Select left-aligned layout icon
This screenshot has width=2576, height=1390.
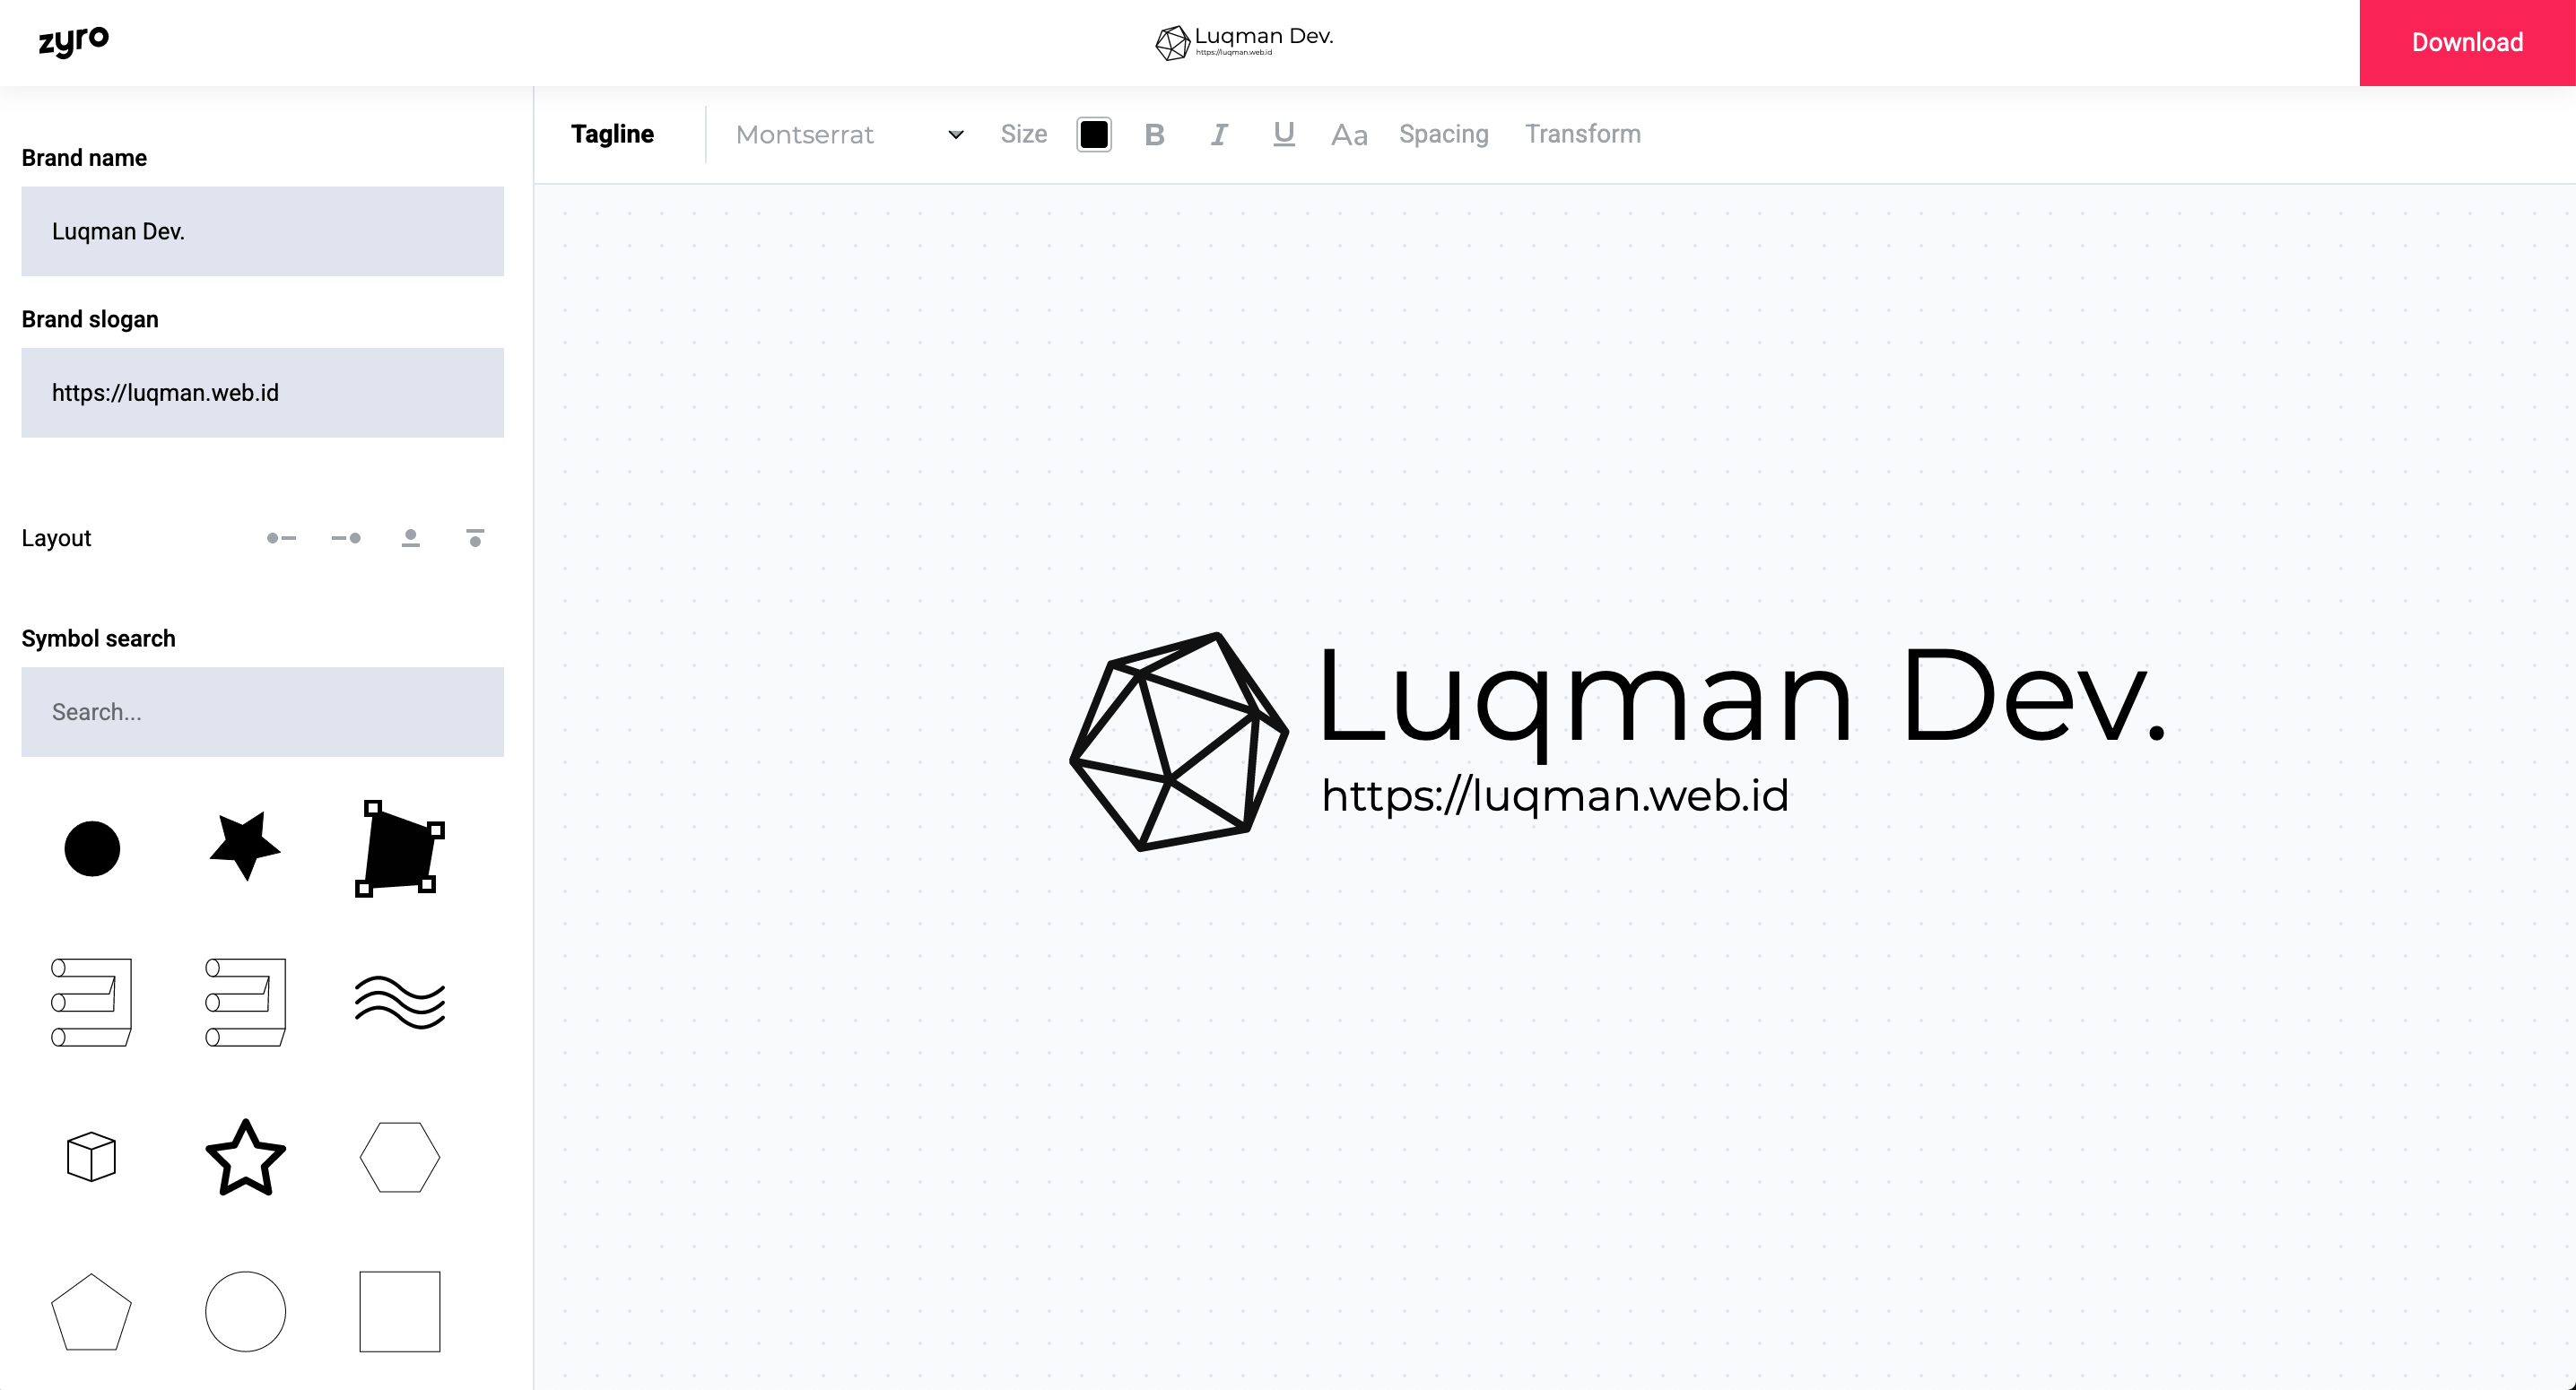pyautogui.click(x=281, y=537)
